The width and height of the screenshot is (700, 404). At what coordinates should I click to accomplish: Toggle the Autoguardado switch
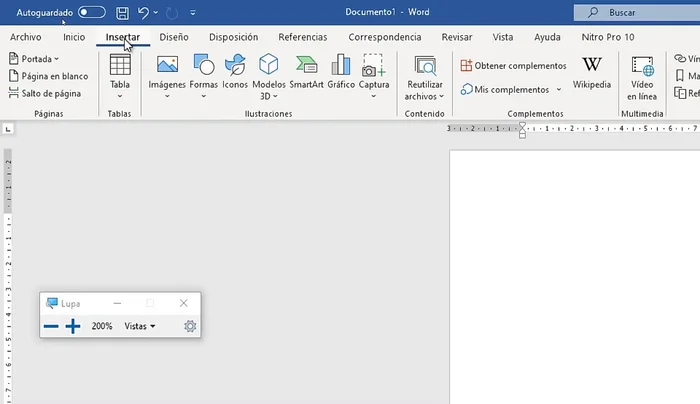tap(92, 13)
